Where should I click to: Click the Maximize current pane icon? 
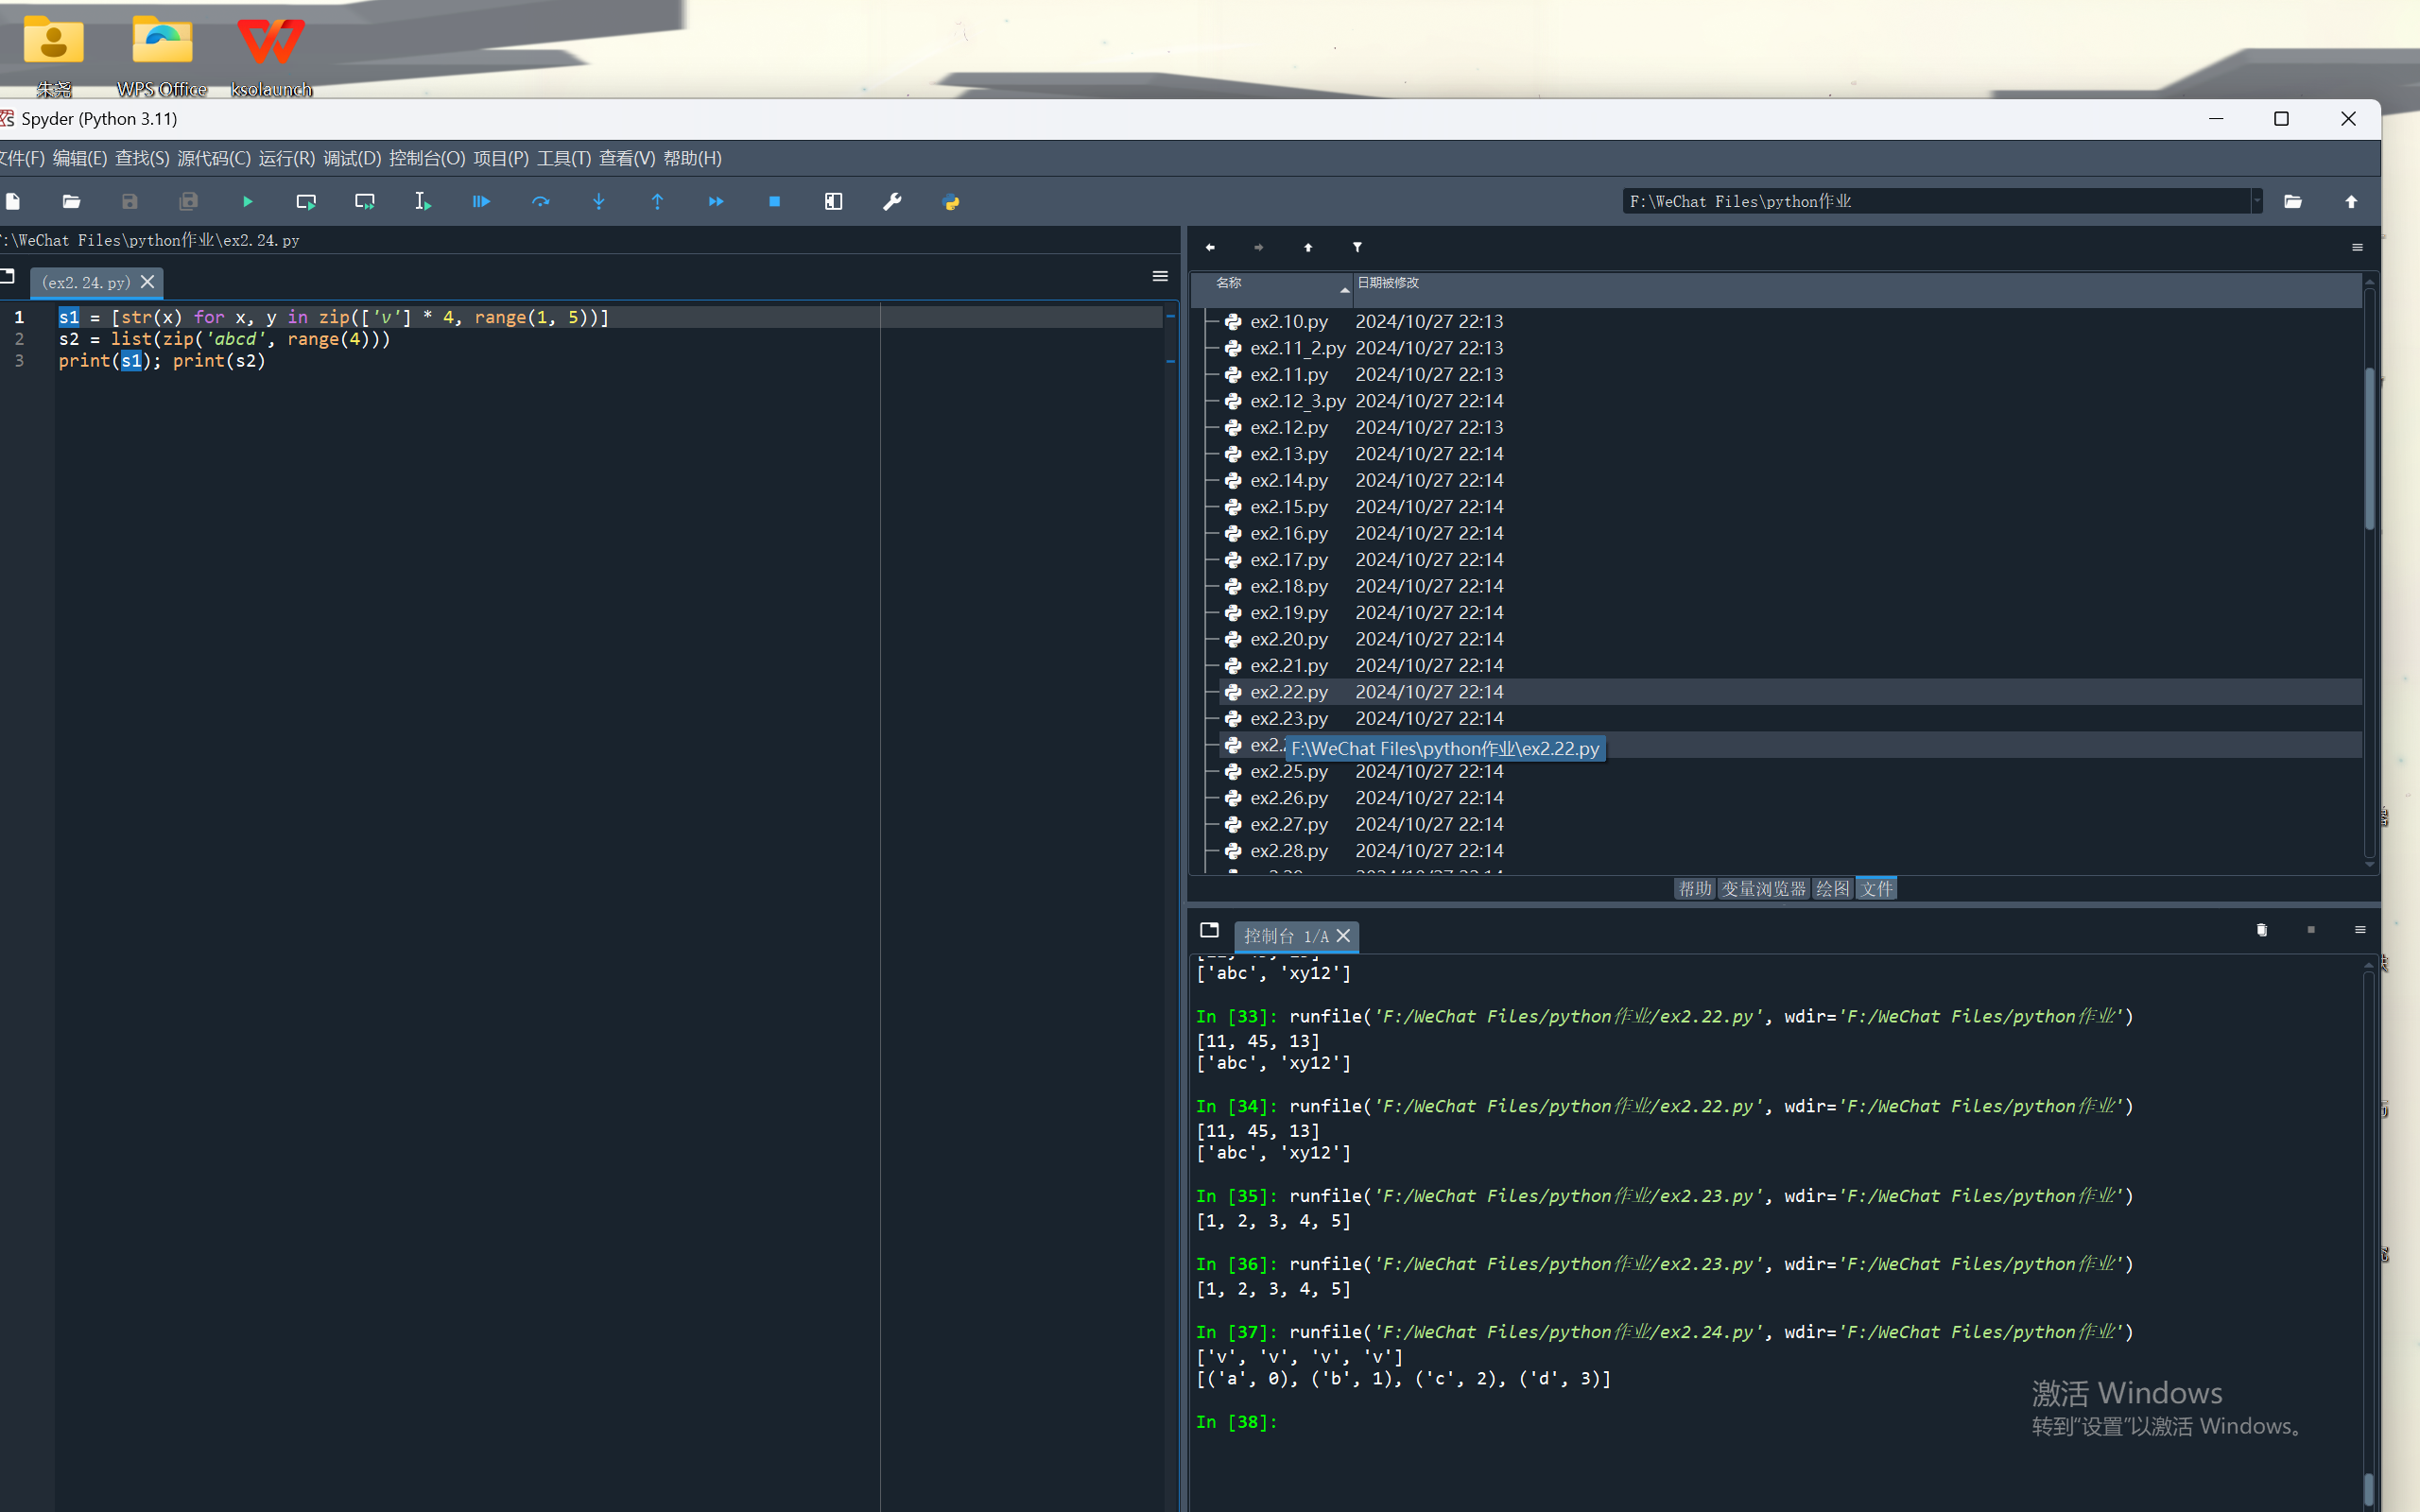click(x=833, y=202)
